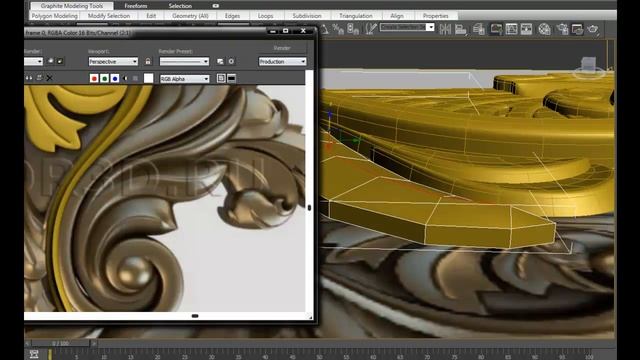
Task: Click the time slider showing 0 / 100
Action: [61, 344]
